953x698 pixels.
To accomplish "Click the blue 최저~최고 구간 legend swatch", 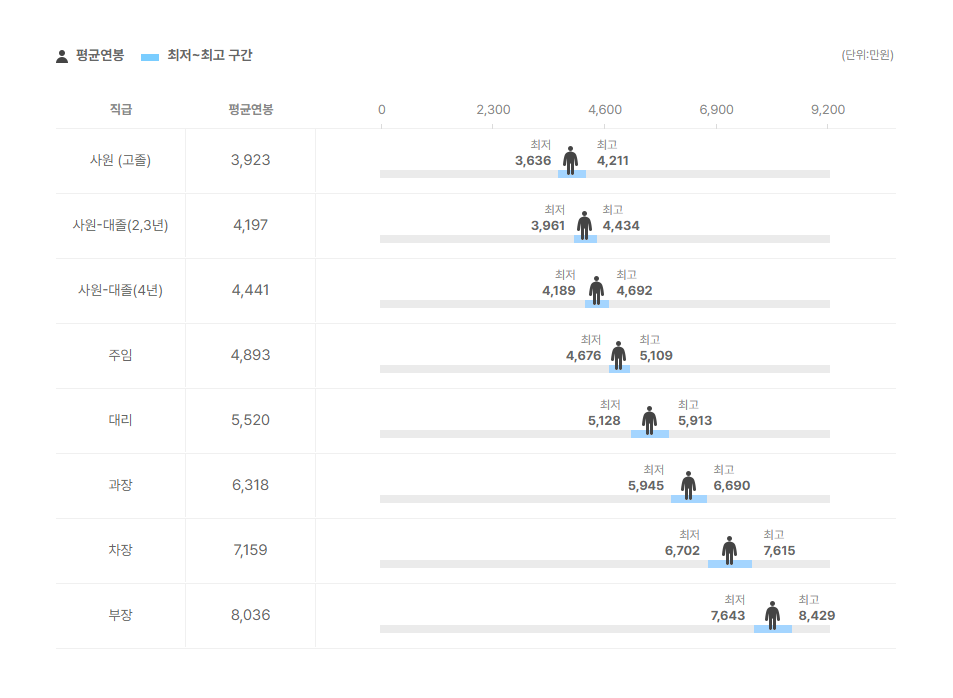I will [x=150, y=57].
